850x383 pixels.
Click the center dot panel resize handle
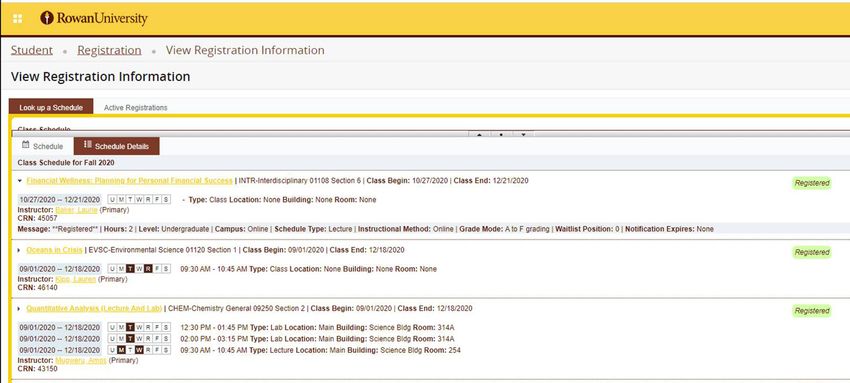tap(501, 134)
